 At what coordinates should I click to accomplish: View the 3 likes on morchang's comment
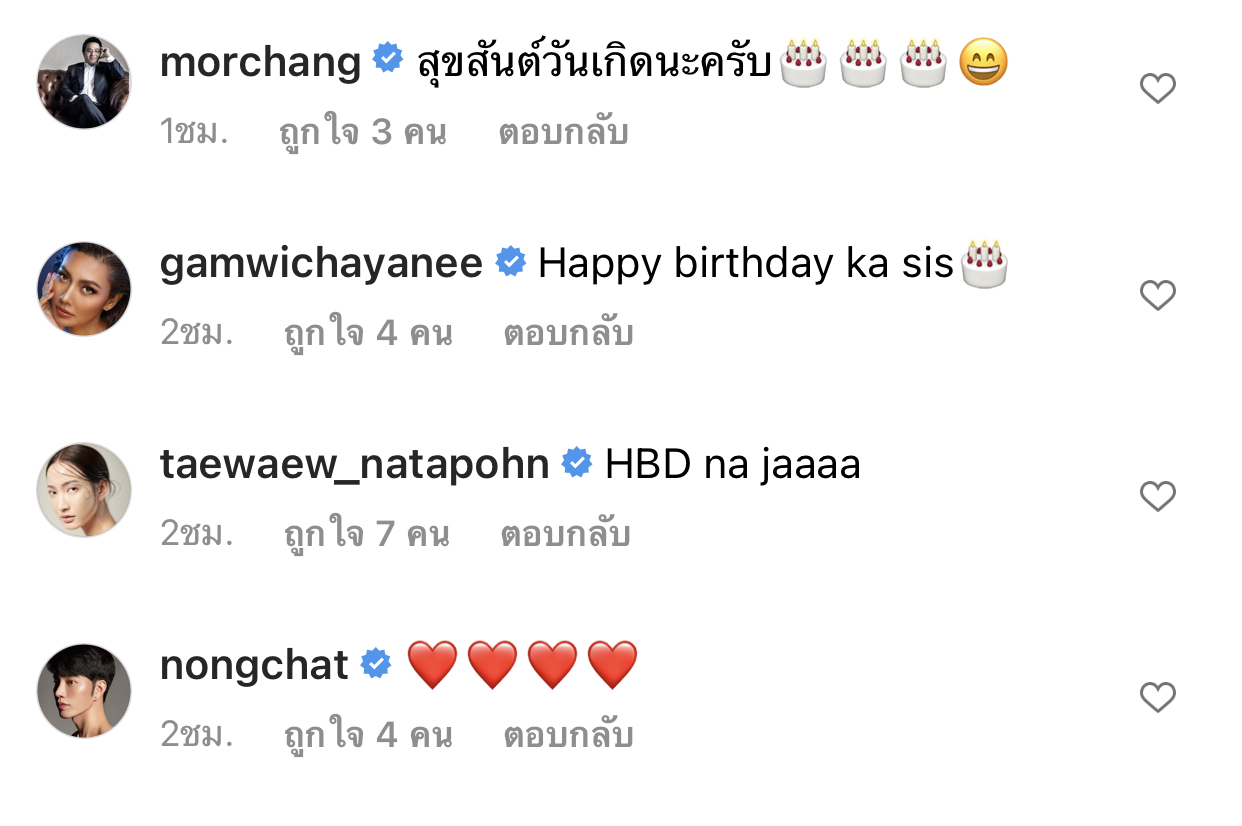click(x=362, y=132)
